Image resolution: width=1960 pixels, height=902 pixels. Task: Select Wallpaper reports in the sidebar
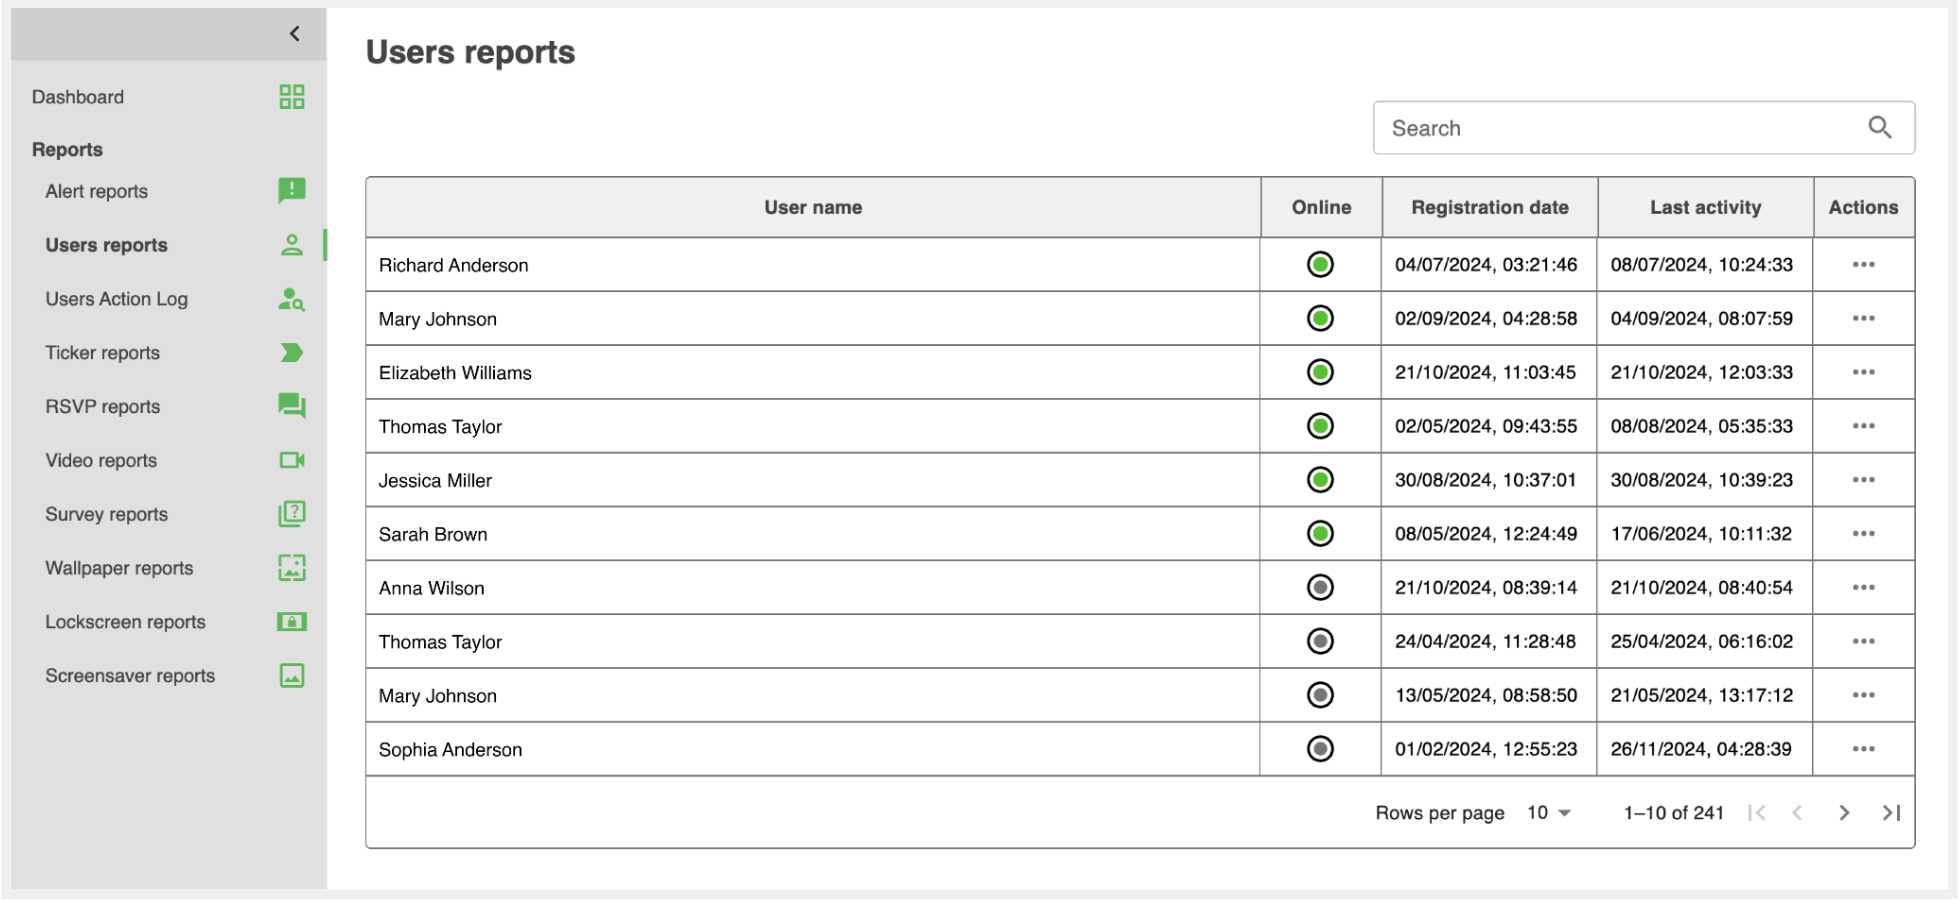[x=119, y=568]
